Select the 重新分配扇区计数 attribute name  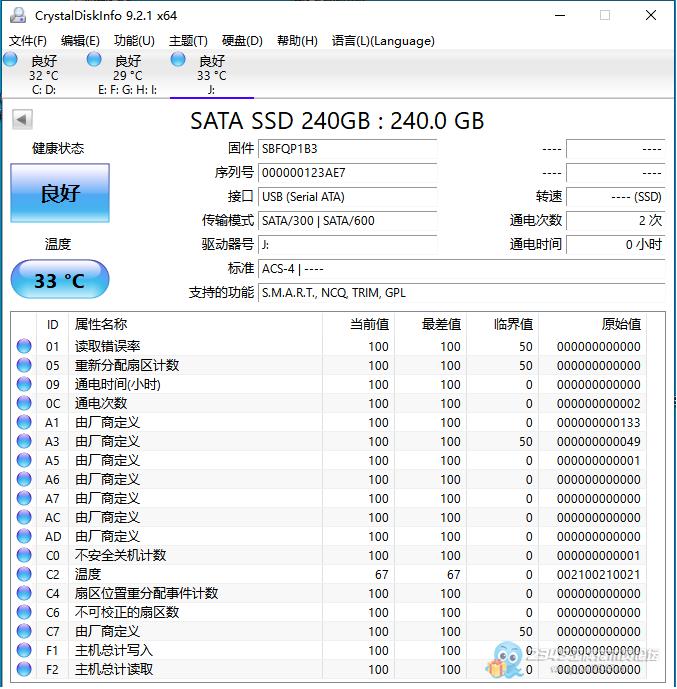(x=127, y=365)
